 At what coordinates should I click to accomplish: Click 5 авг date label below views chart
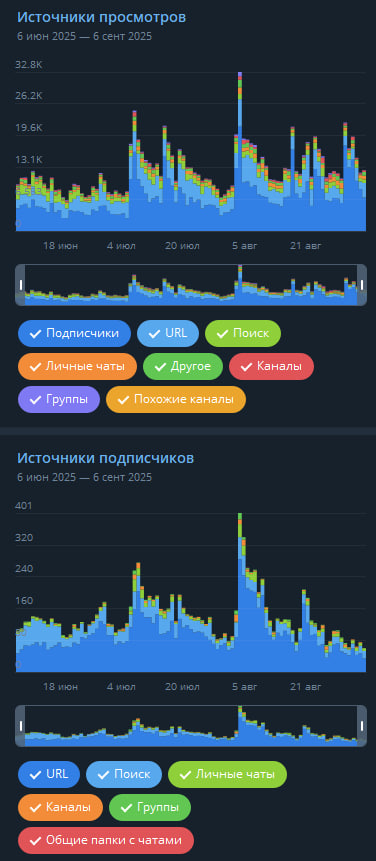click(x=244, y=245)
